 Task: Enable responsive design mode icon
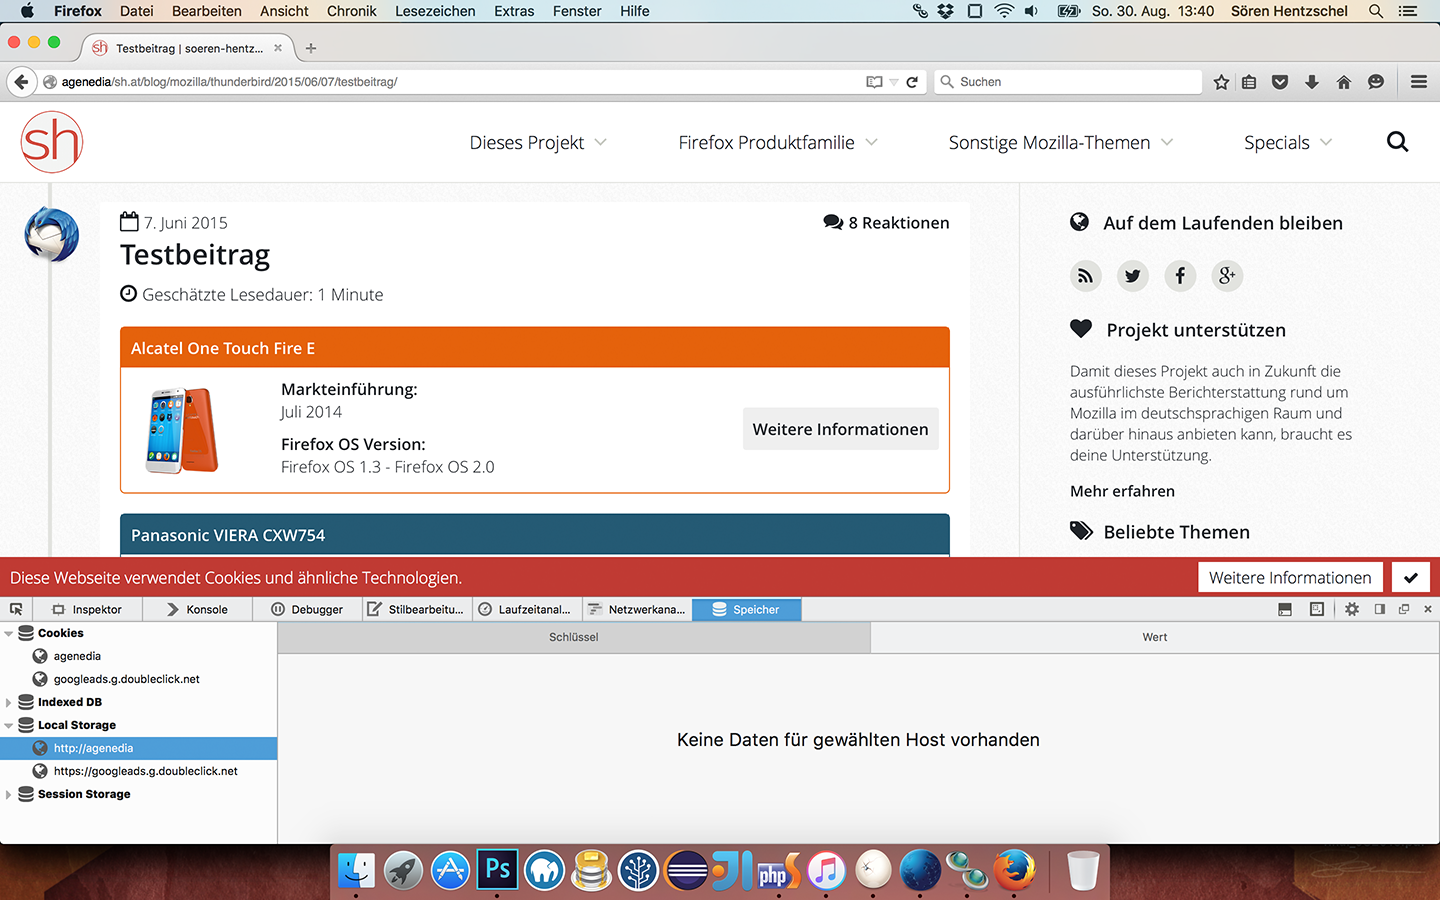pos(1317,609)
